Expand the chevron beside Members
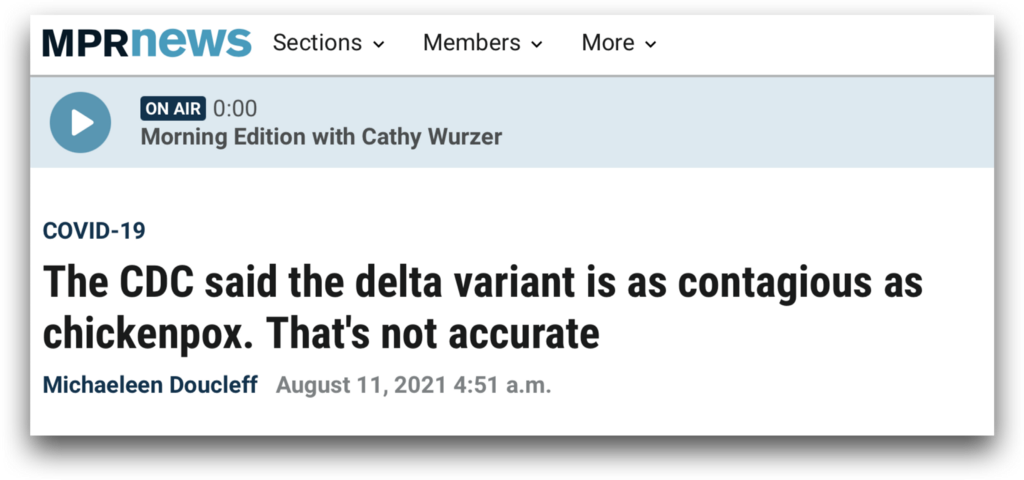This screenshot has width=1024, height=480. tap(537, 44)
